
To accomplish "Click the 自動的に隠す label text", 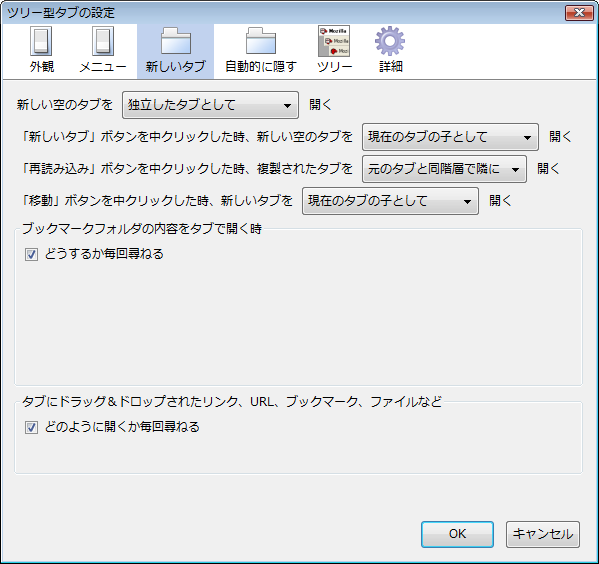I will (261, 66).
